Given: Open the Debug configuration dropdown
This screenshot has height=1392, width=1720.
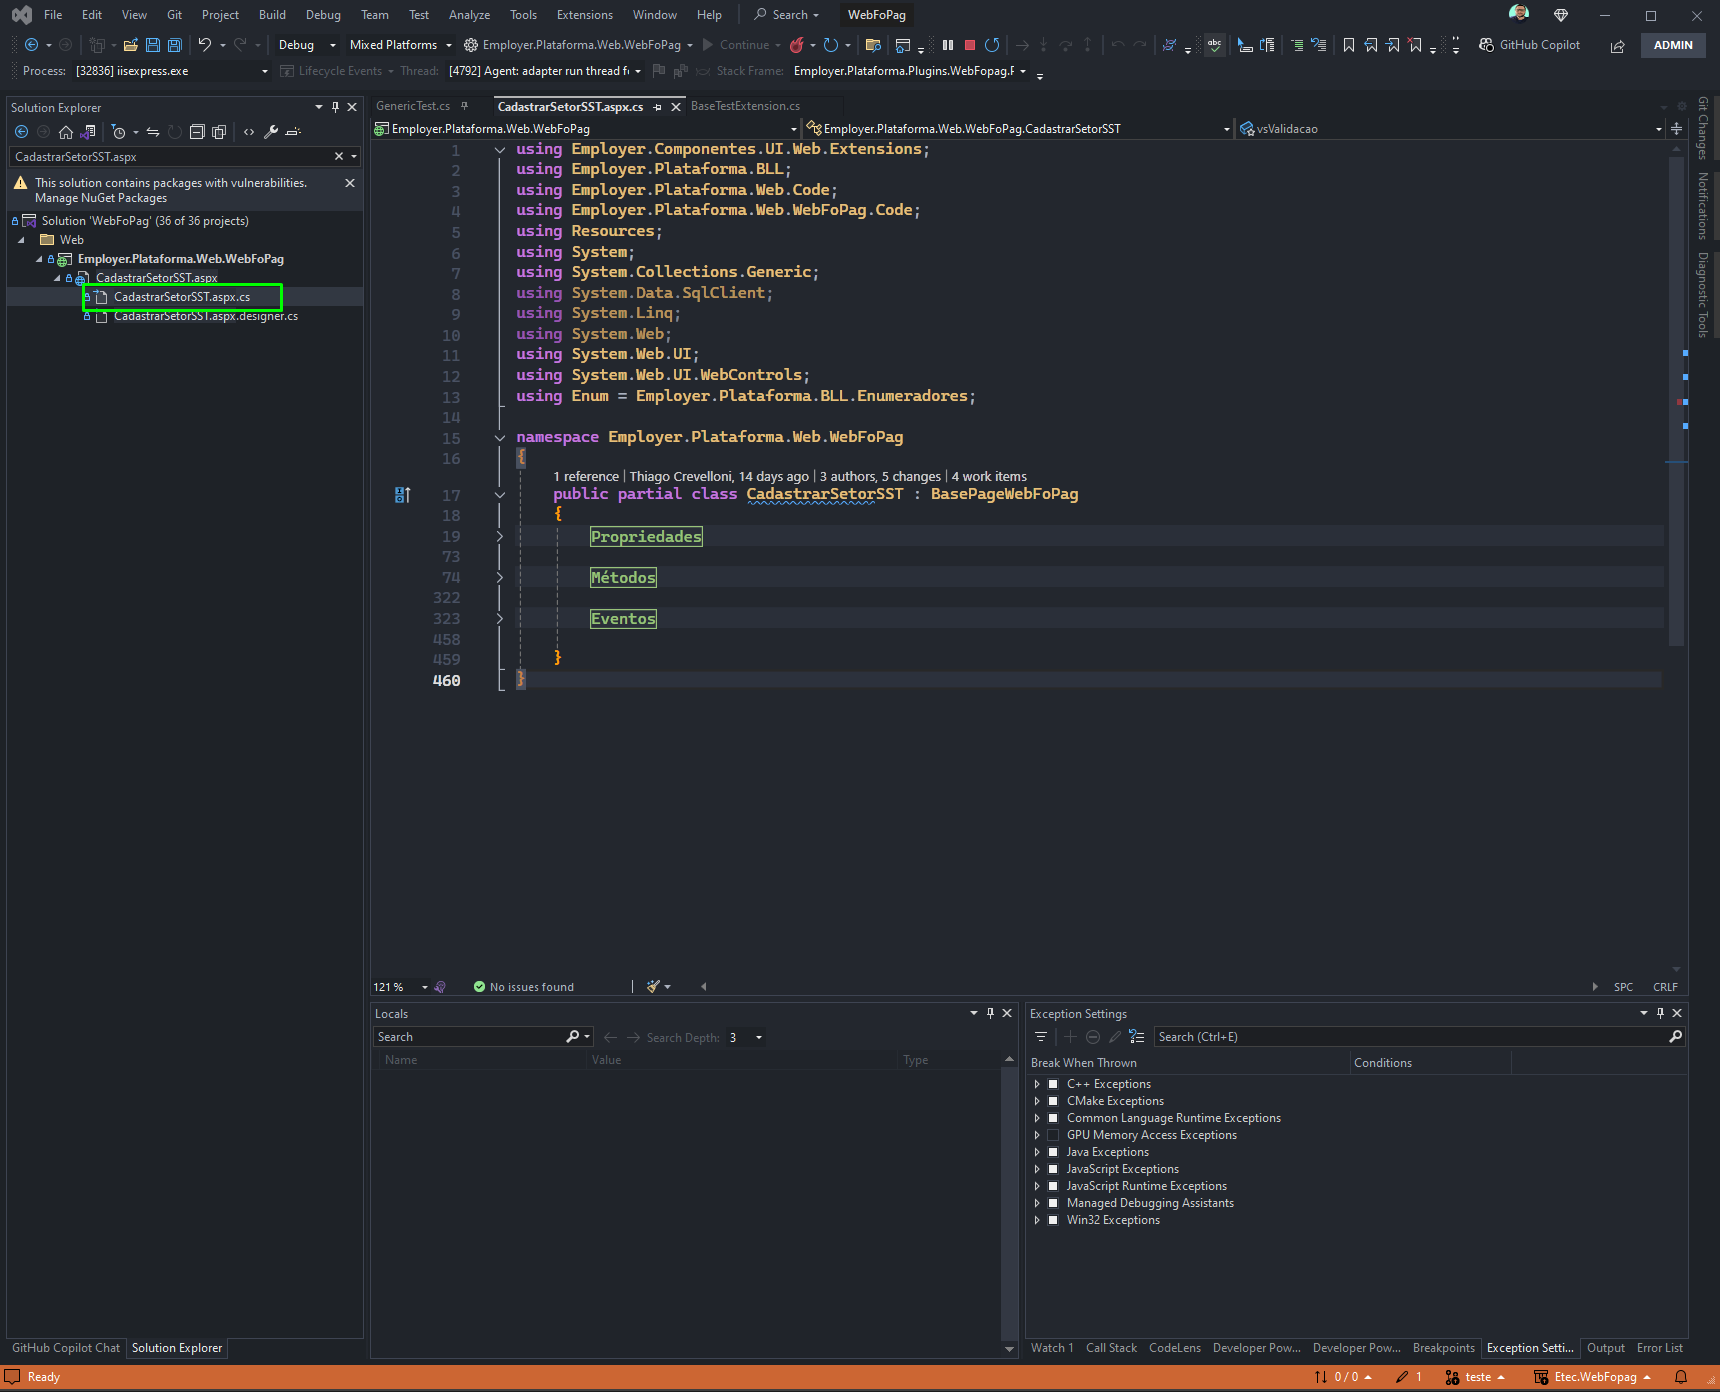Looking at the screenshot, I should point(307,45).
